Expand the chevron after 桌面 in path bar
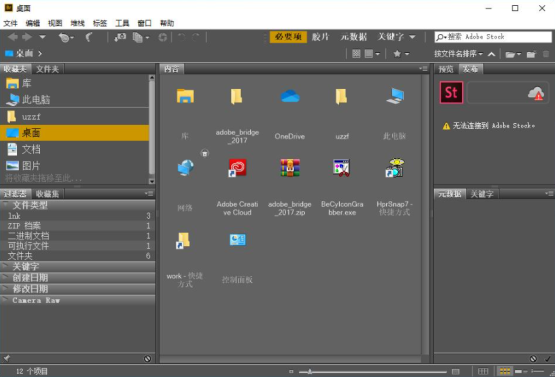Image resolution: width=555 pixels, height=377 pixels. click(x=40, y=54)
